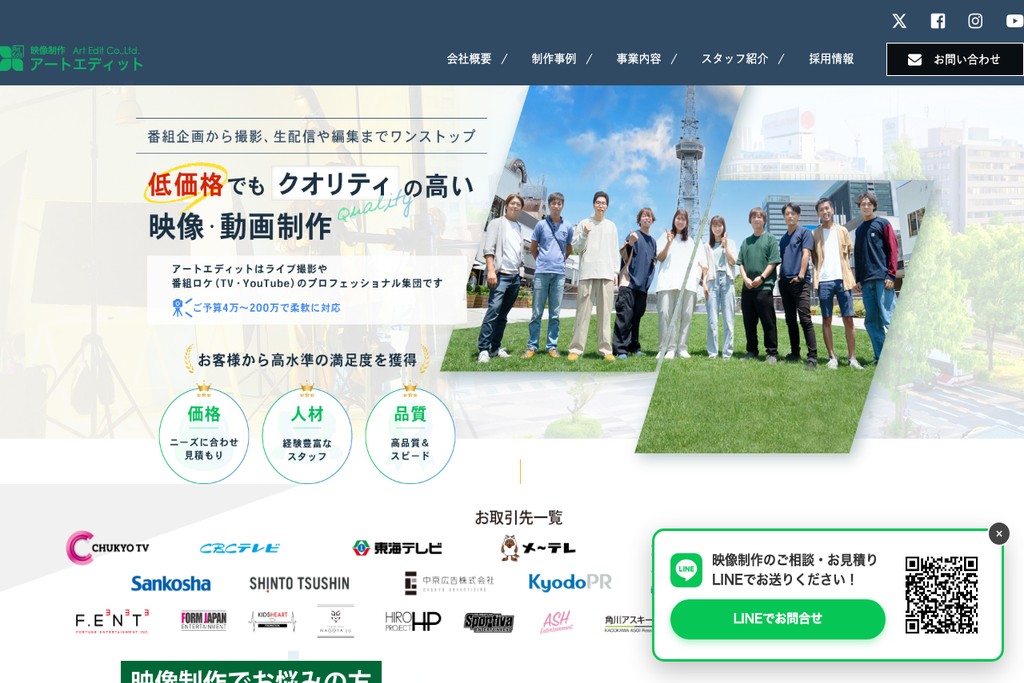Click the 価格 circular badge

tap(203, 435)
